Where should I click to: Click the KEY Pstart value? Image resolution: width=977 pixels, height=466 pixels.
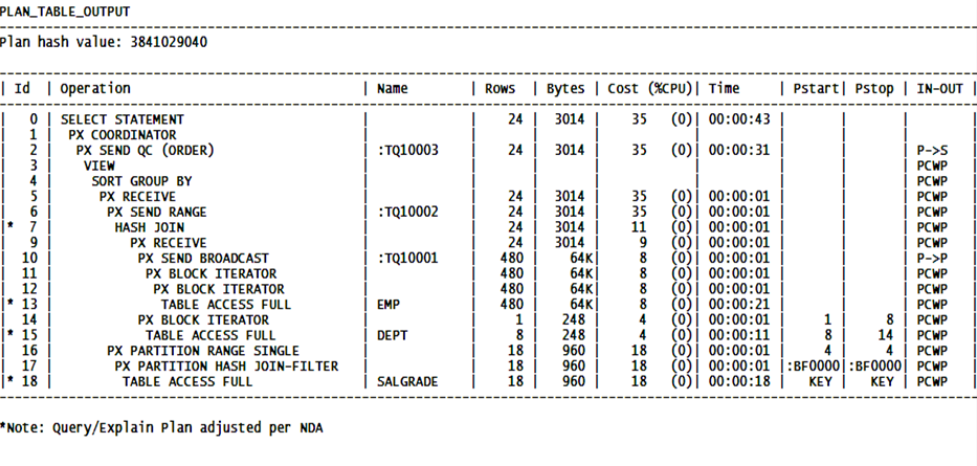[x=820, y=381]
